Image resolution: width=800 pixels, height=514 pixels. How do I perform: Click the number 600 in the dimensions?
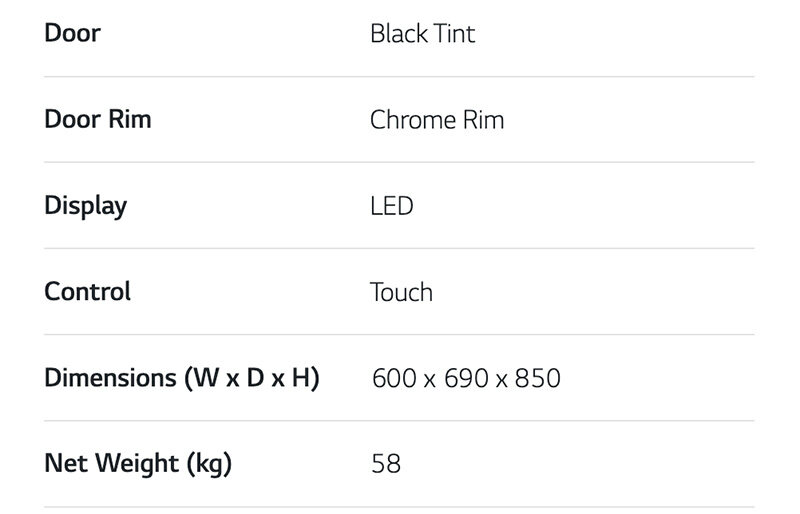click(x=394, y=378)
